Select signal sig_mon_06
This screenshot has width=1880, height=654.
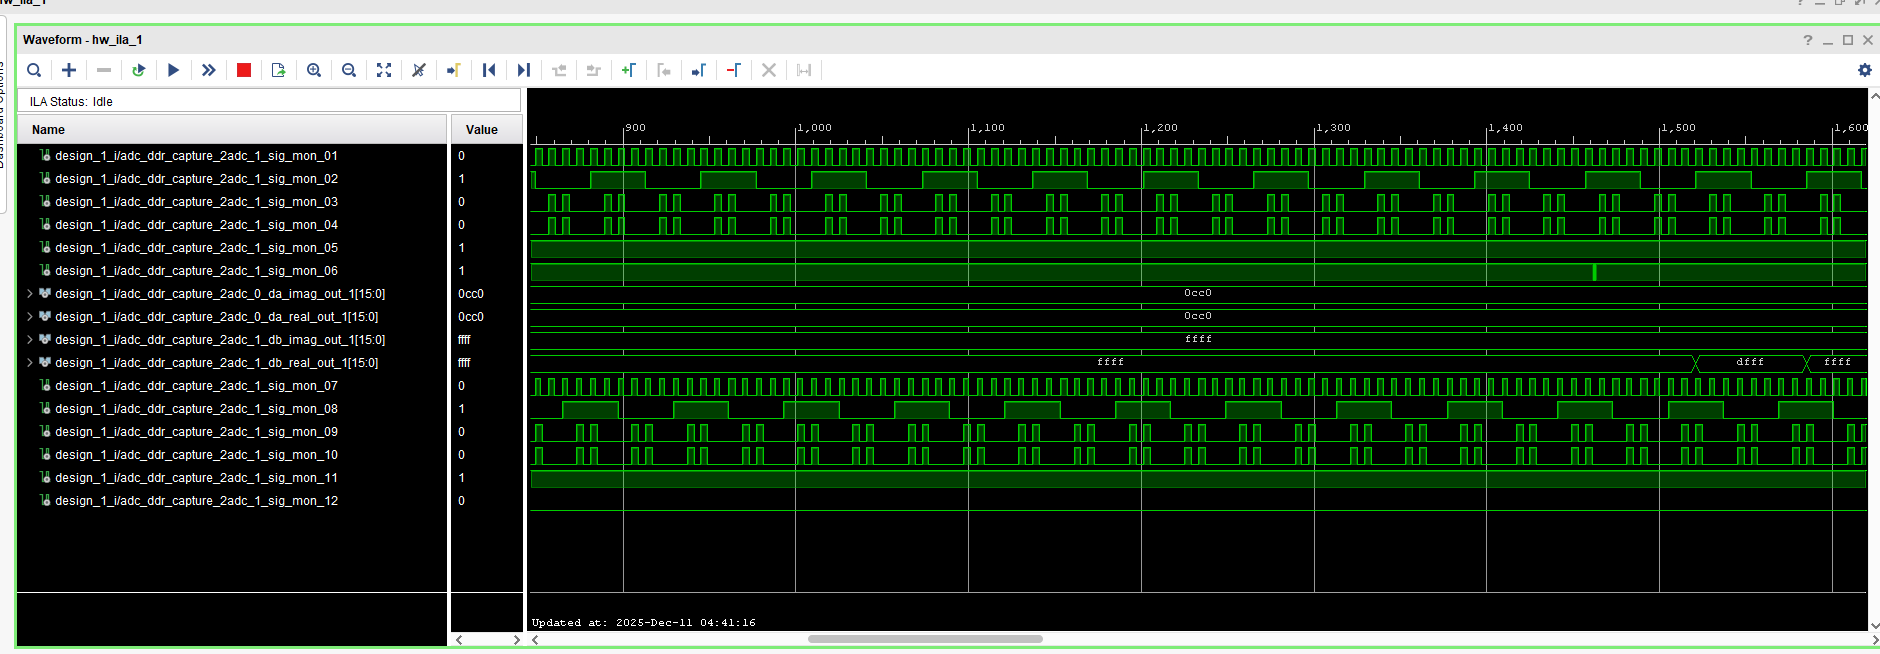coord(196,271)
